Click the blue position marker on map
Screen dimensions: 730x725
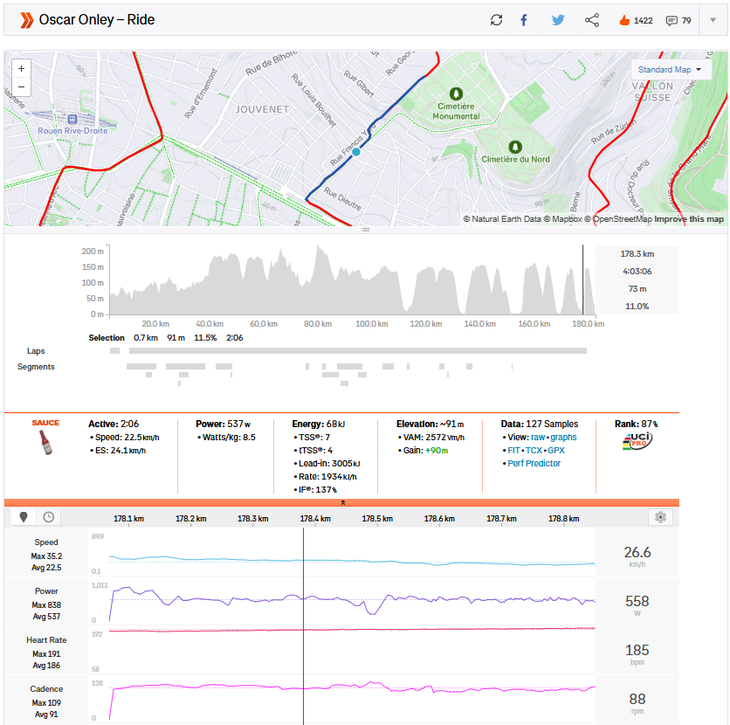(x=356, y=152)
